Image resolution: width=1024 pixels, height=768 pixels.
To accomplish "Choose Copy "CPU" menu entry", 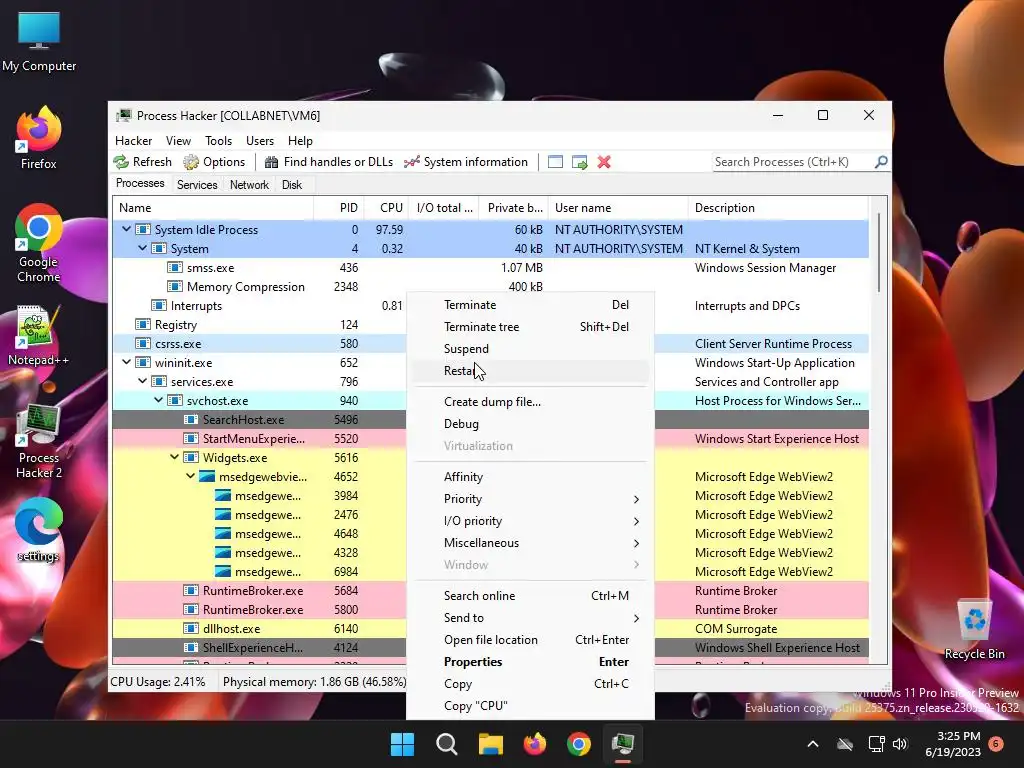I will (x=530, y=706).
